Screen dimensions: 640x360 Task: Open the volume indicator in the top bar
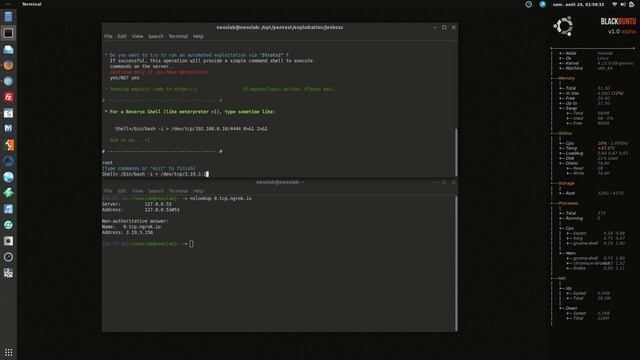coord(623,4)
